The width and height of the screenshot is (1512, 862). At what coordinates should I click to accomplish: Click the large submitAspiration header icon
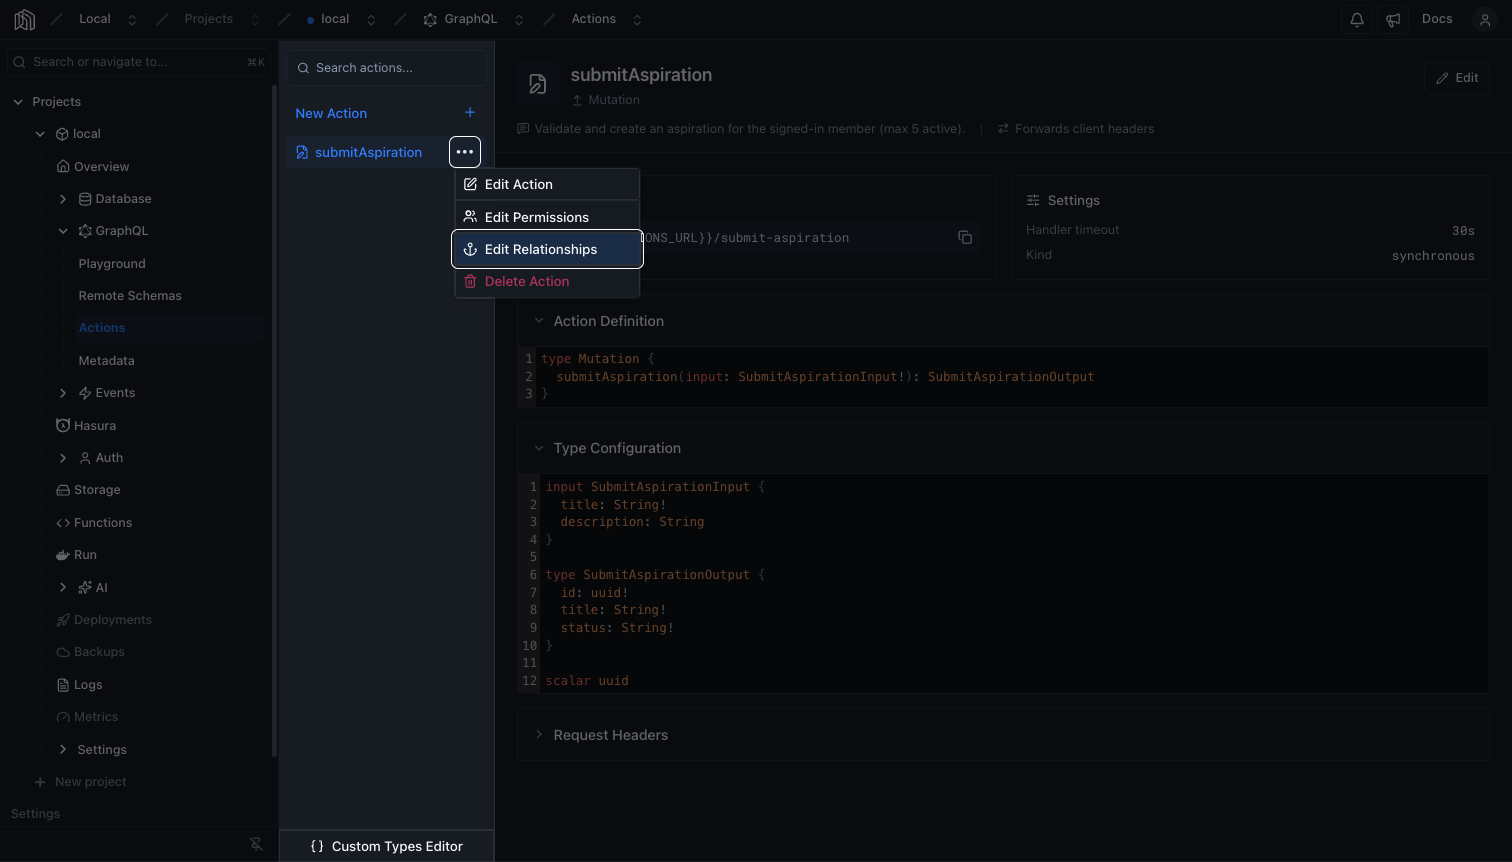click(538, 85)
